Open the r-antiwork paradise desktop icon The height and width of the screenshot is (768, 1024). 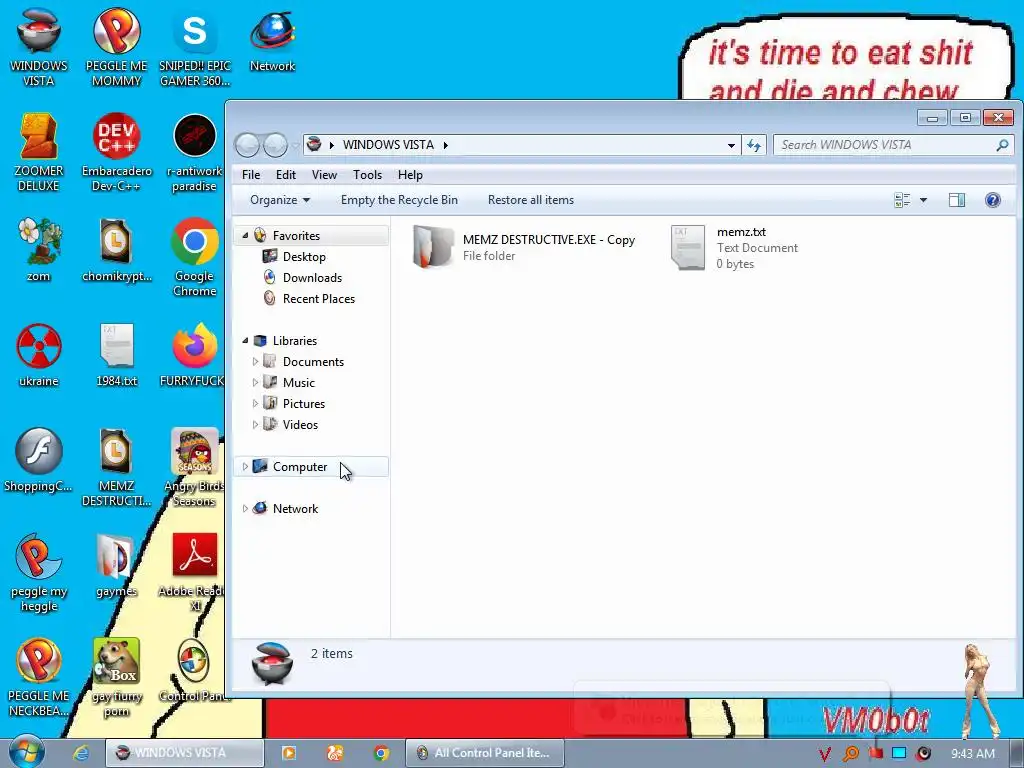point(195,152)
